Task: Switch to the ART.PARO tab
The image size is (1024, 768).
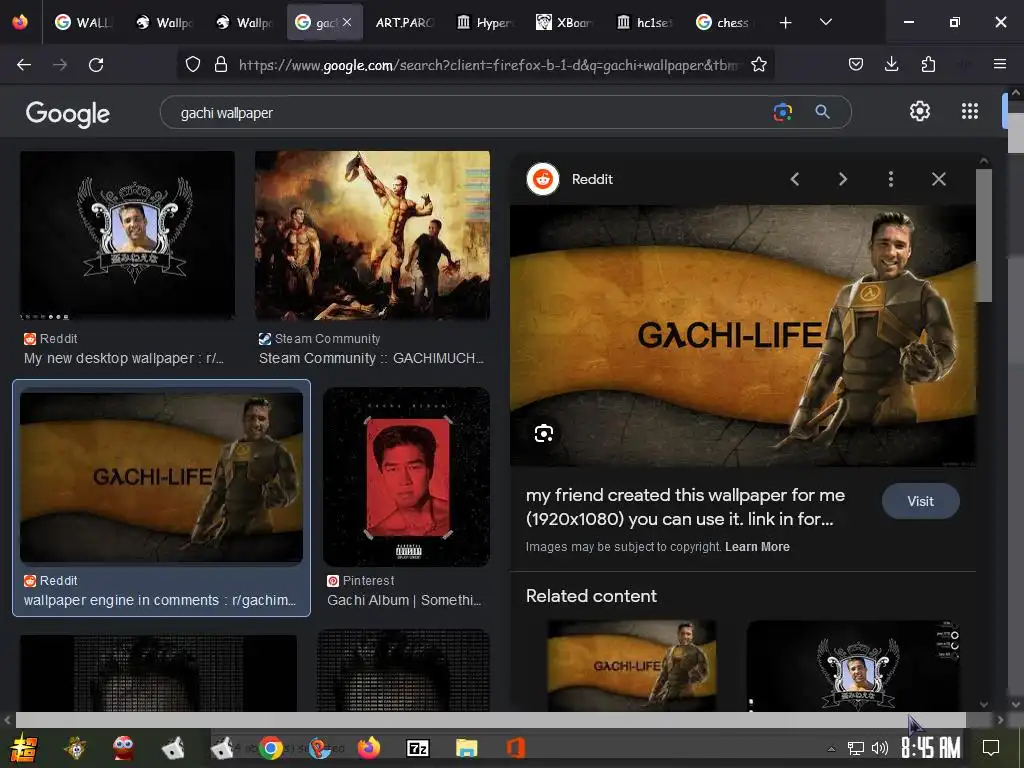Action: 404,23
